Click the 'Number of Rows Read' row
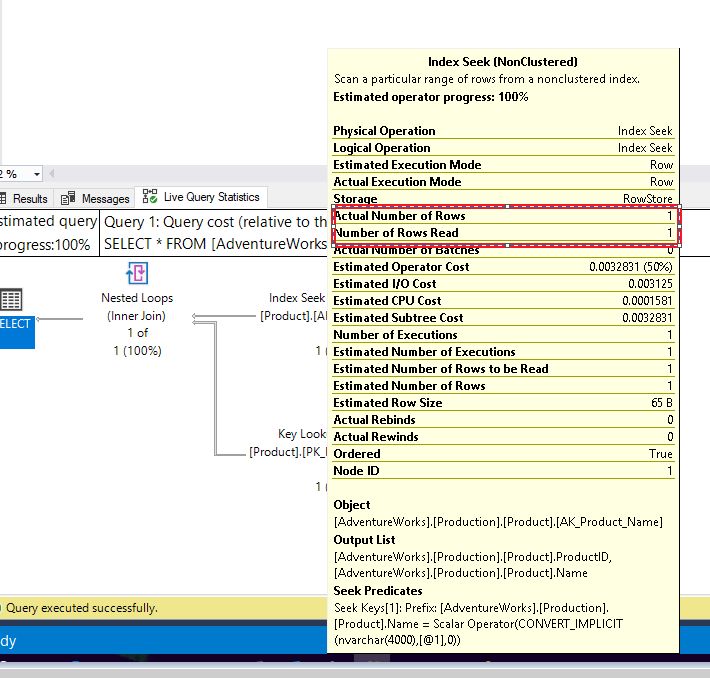 tap(503, 233)
